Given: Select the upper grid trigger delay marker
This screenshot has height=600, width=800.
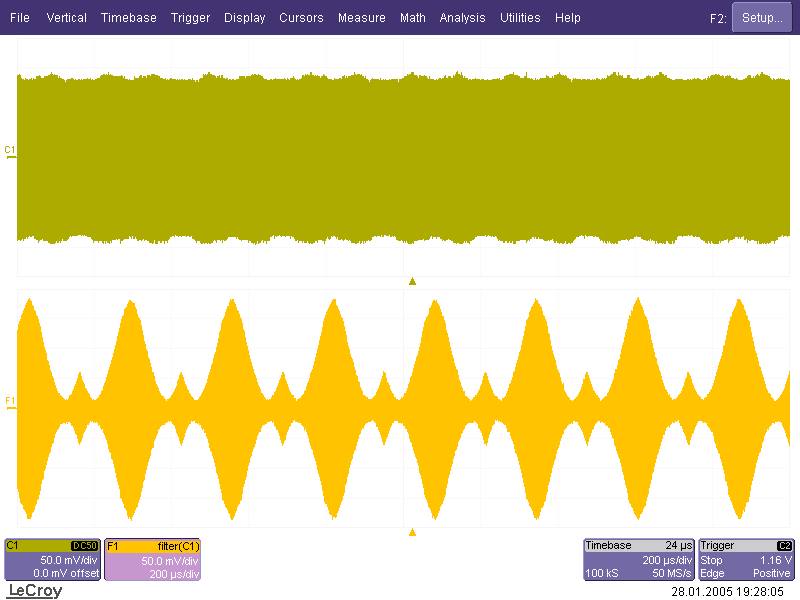Looking at the screenshot, I should pos(412,282).
